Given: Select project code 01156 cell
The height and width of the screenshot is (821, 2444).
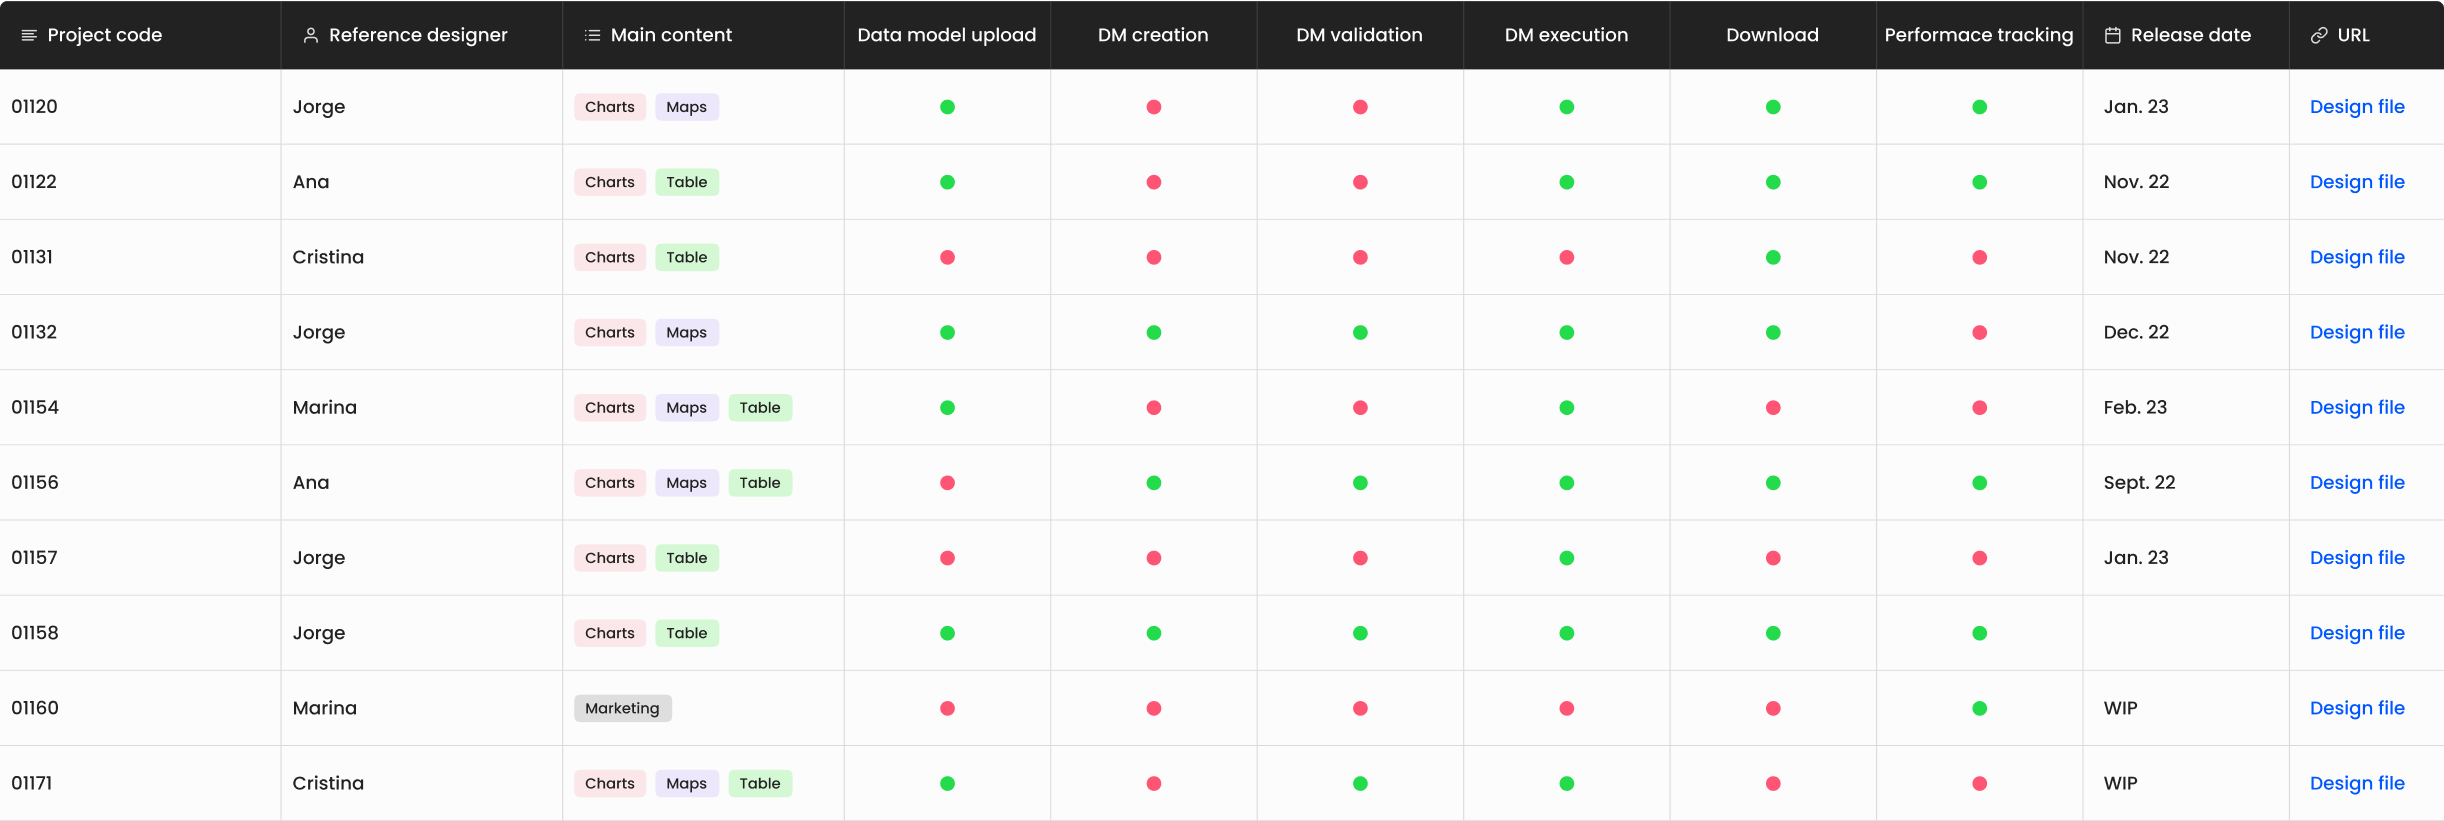Looking at the screenshot, I should click(x=35, y=483).
